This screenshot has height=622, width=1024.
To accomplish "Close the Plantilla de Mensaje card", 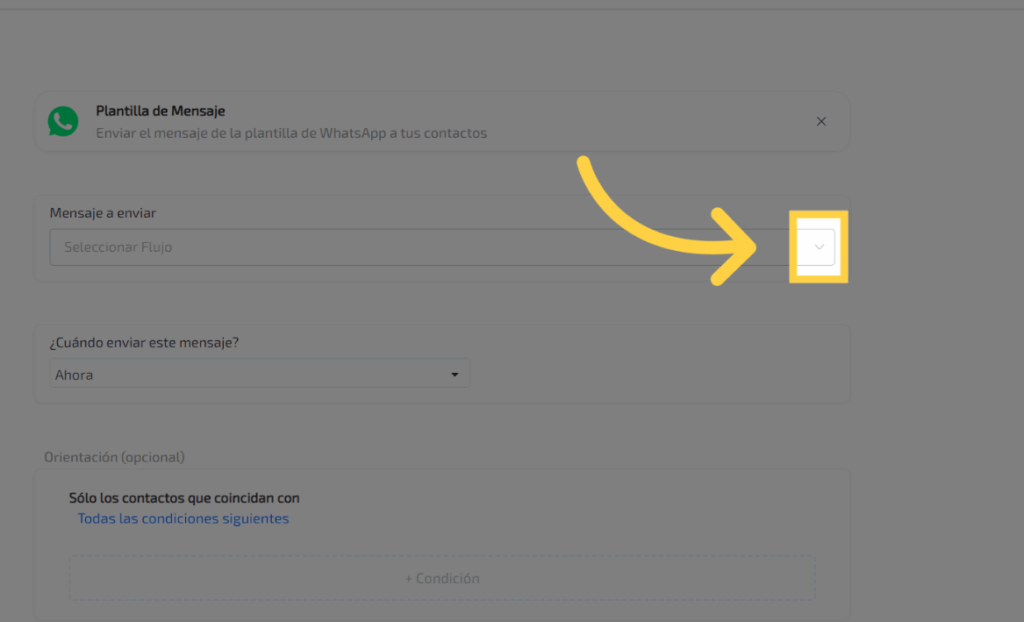I will pos(821,122).
